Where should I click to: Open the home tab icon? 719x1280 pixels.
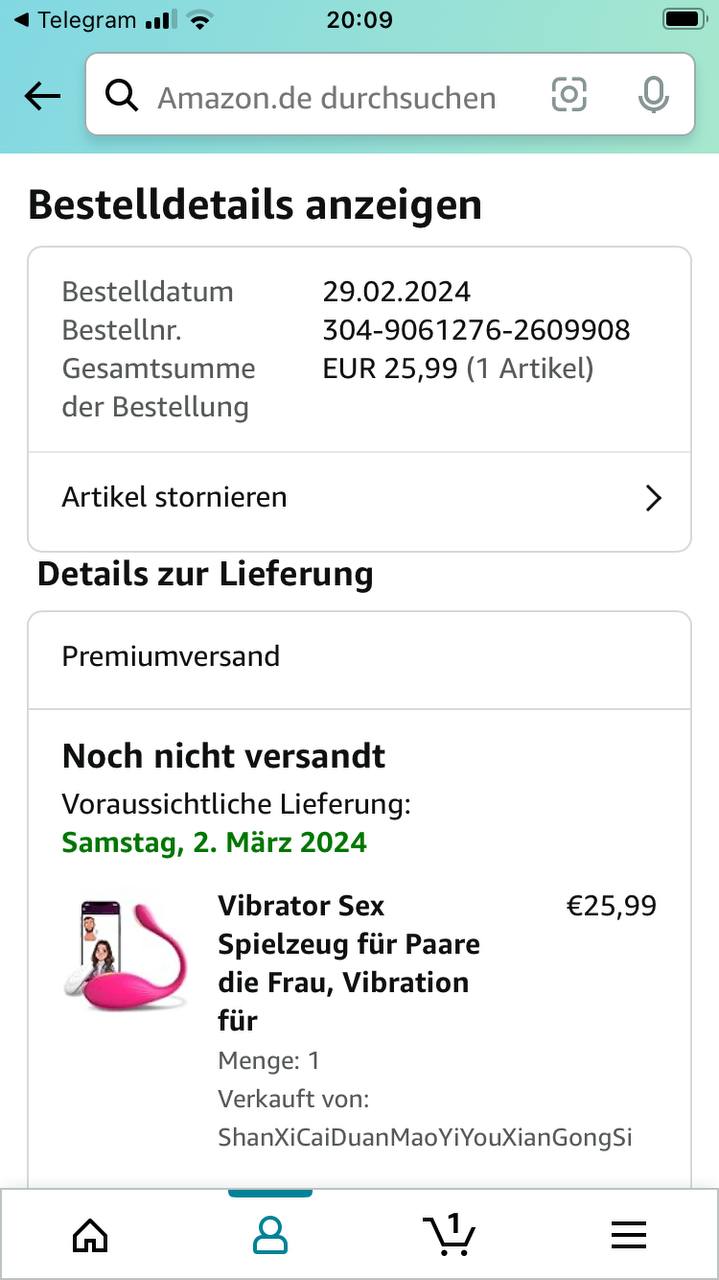coord(90,1235)
